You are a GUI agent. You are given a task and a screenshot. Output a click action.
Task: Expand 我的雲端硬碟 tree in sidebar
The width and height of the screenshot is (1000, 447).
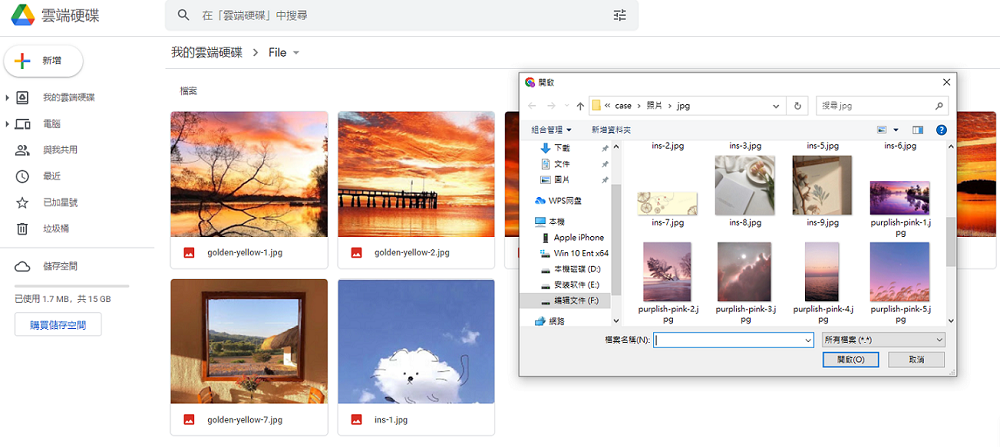point(8,98)
